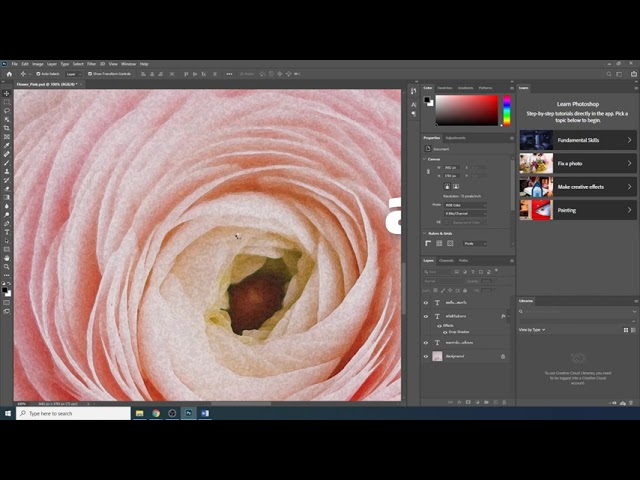Screen dimensions: 640x480
Task: Click the Windows Start button
Action: point(8,413)
